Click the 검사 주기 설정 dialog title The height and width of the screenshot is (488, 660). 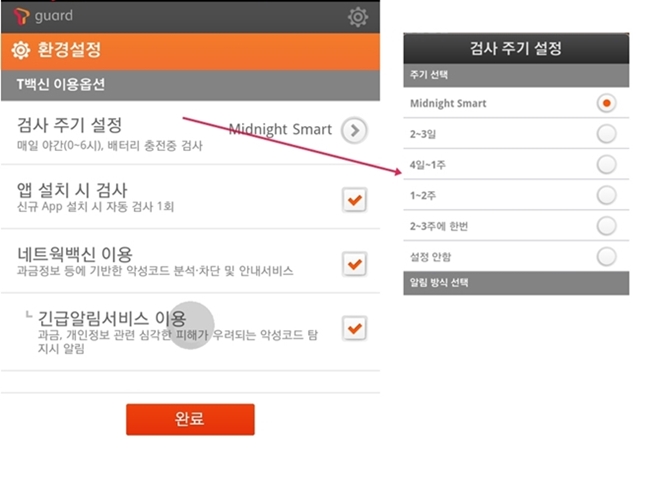516,48
